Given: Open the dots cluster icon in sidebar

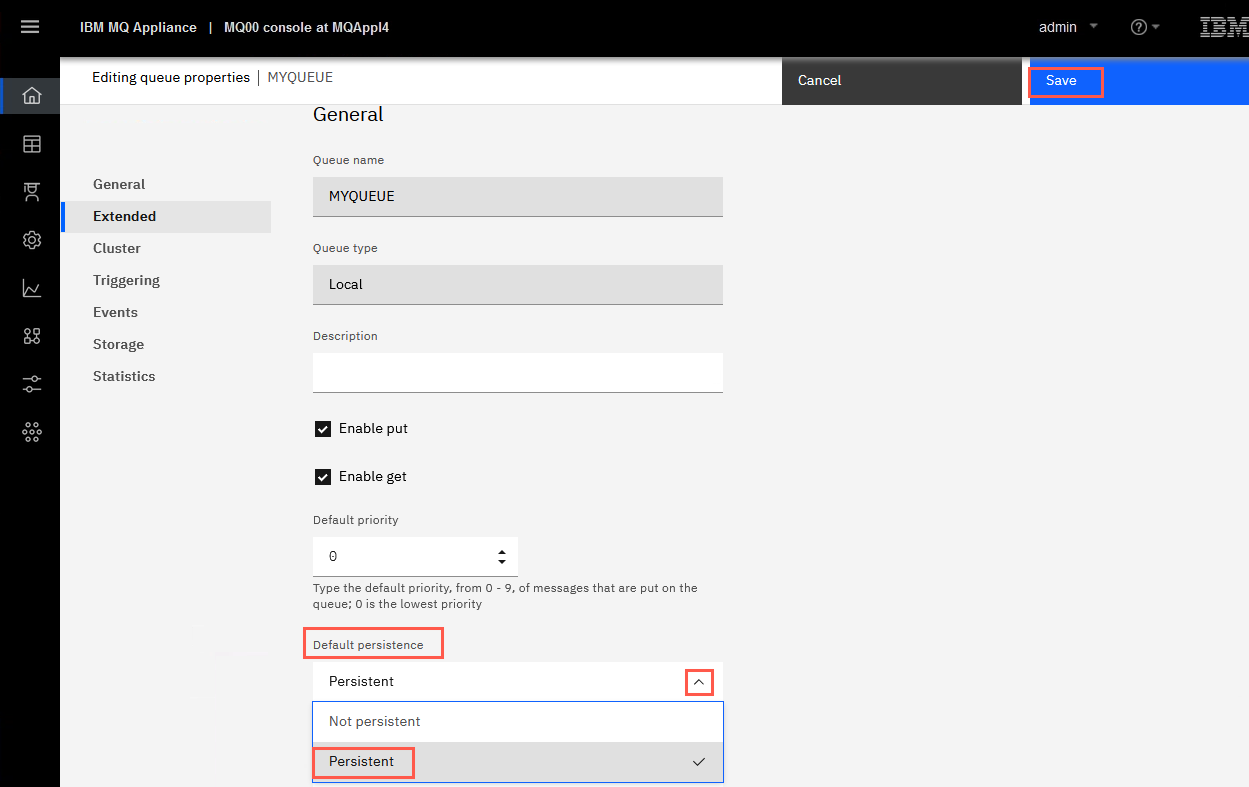Looking at the screenshot, I should click(31, 432).
